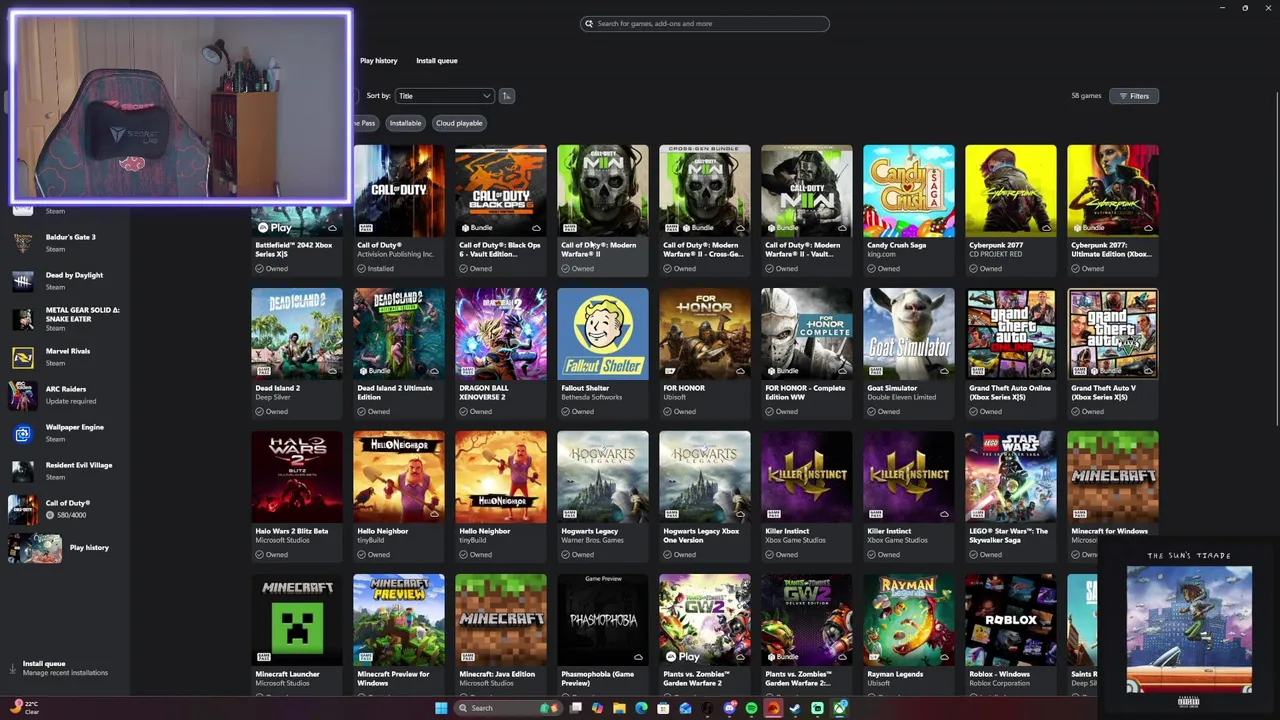Click the Install queue download icon in the sidebar
This screenshot has width=1280, height=720.
coord(13,668)
